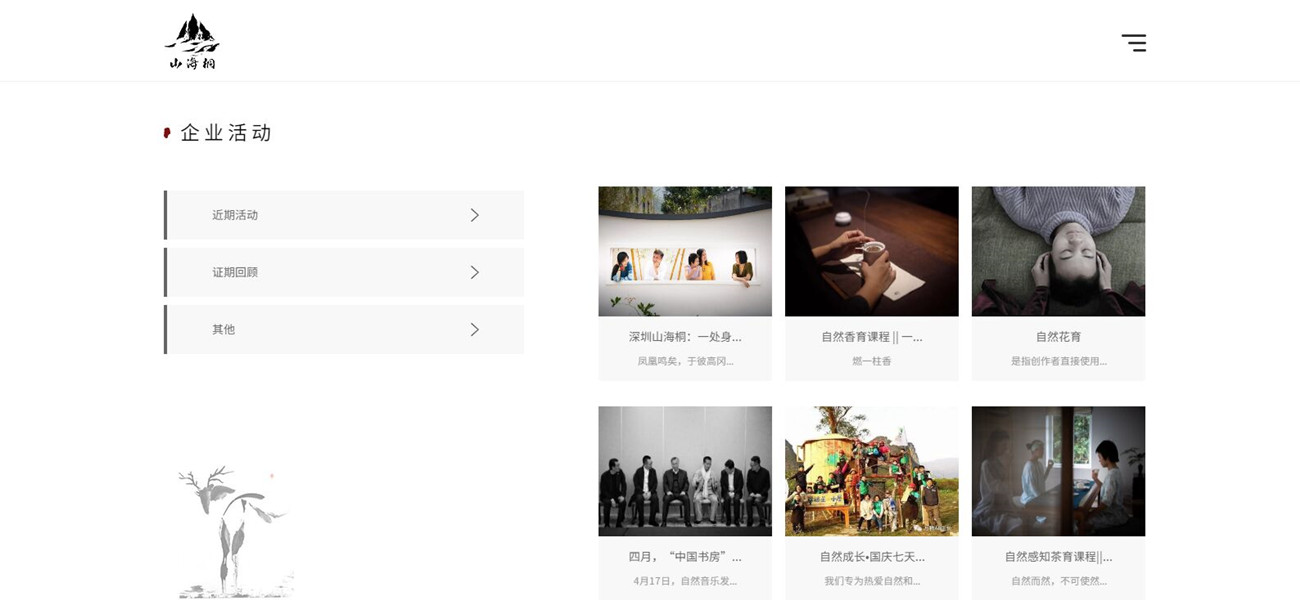
Task: Open the tea cup 自然香育课程 image
Action: pos(872,251)
